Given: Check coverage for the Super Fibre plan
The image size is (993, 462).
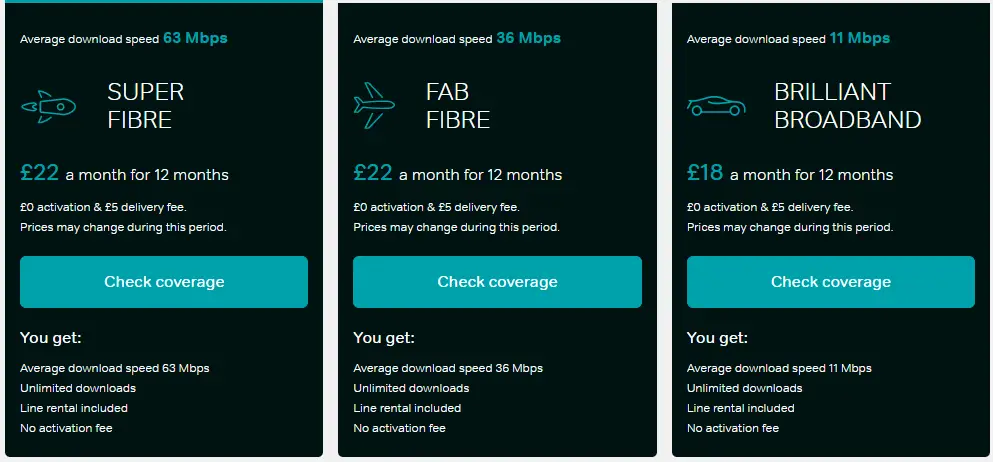Looking at the screenshot, I should (x=164, y=282).
